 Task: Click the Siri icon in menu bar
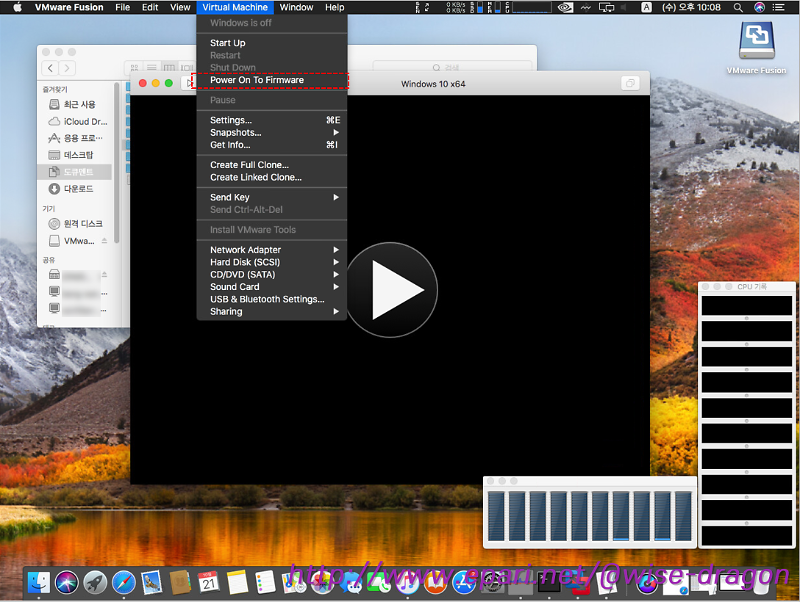pyautogui.click(x=760, y=7)
